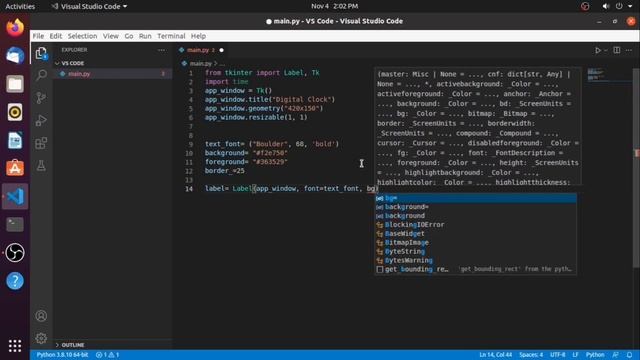This screenshot has width=640, height=360.
Task: Open the Accounts icon in activity bar
Action: click(x=41, y=316)
